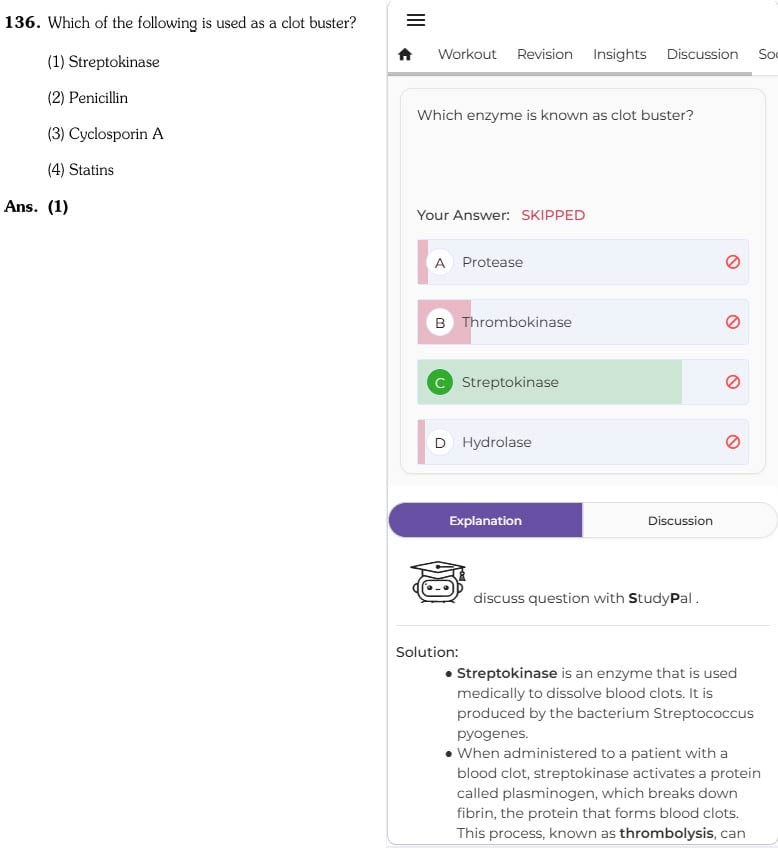Screen dimensions: 778x848
Task: Click discuss question with StudyPal link
Action: click(x=586, y=598)
